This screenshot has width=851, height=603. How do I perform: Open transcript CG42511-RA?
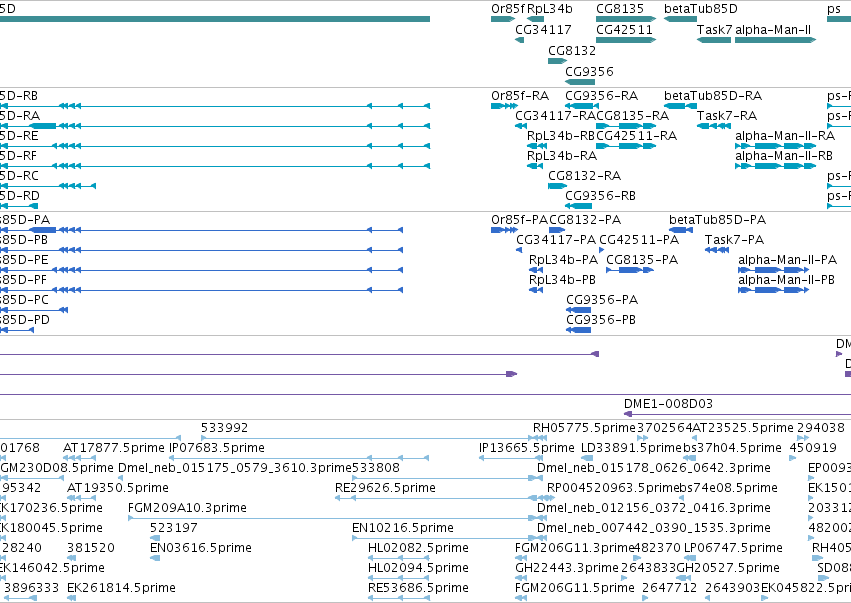636,136
